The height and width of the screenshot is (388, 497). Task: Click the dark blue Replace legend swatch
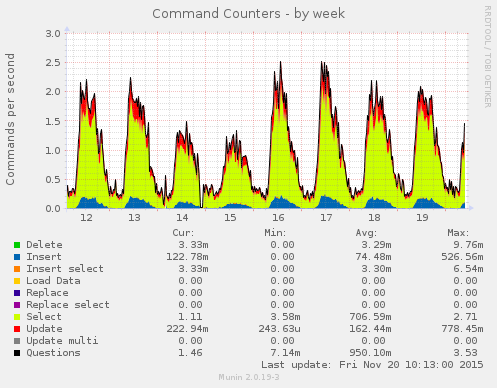click(17, 293)
